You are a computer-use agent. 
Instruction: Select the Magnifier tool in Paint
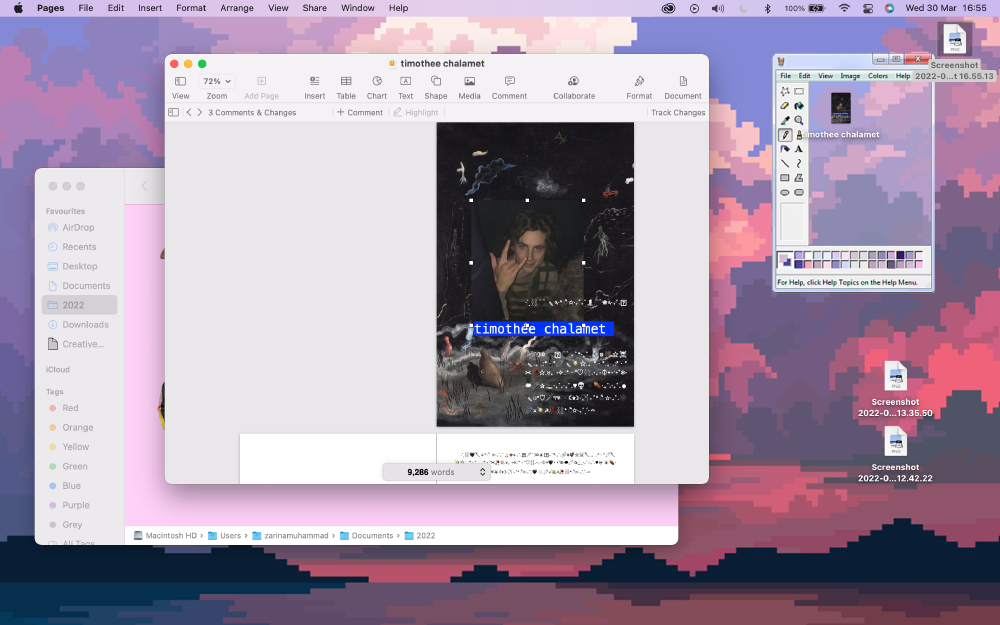pos(798,121)
